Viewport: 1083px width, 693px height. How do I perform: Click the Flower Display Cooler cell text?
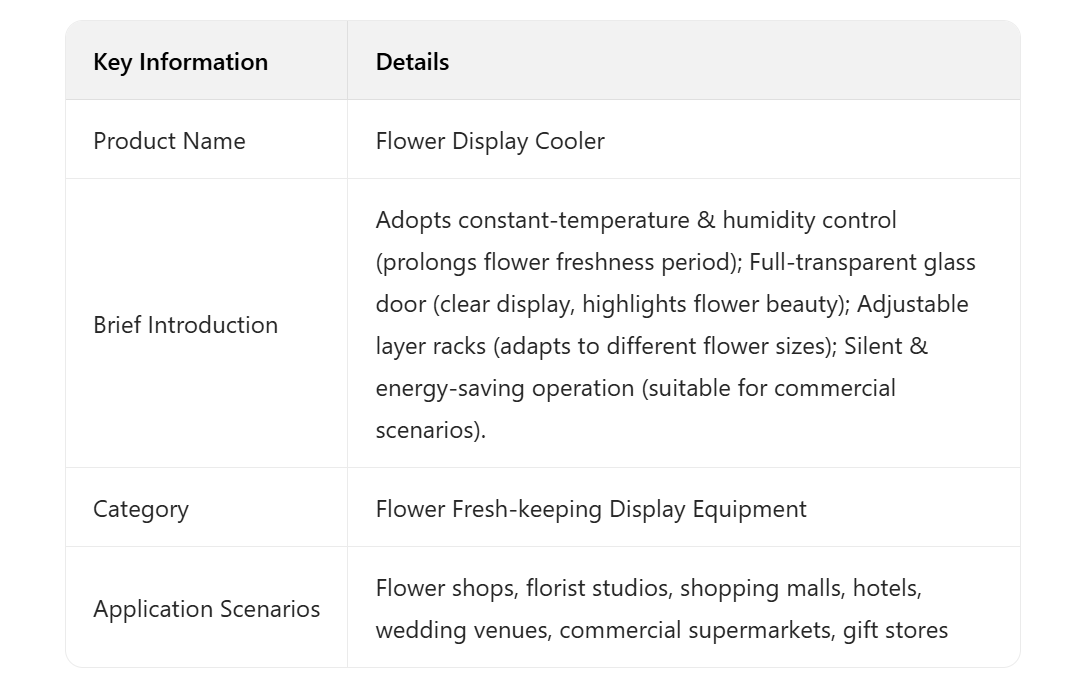tap(490, 141)
